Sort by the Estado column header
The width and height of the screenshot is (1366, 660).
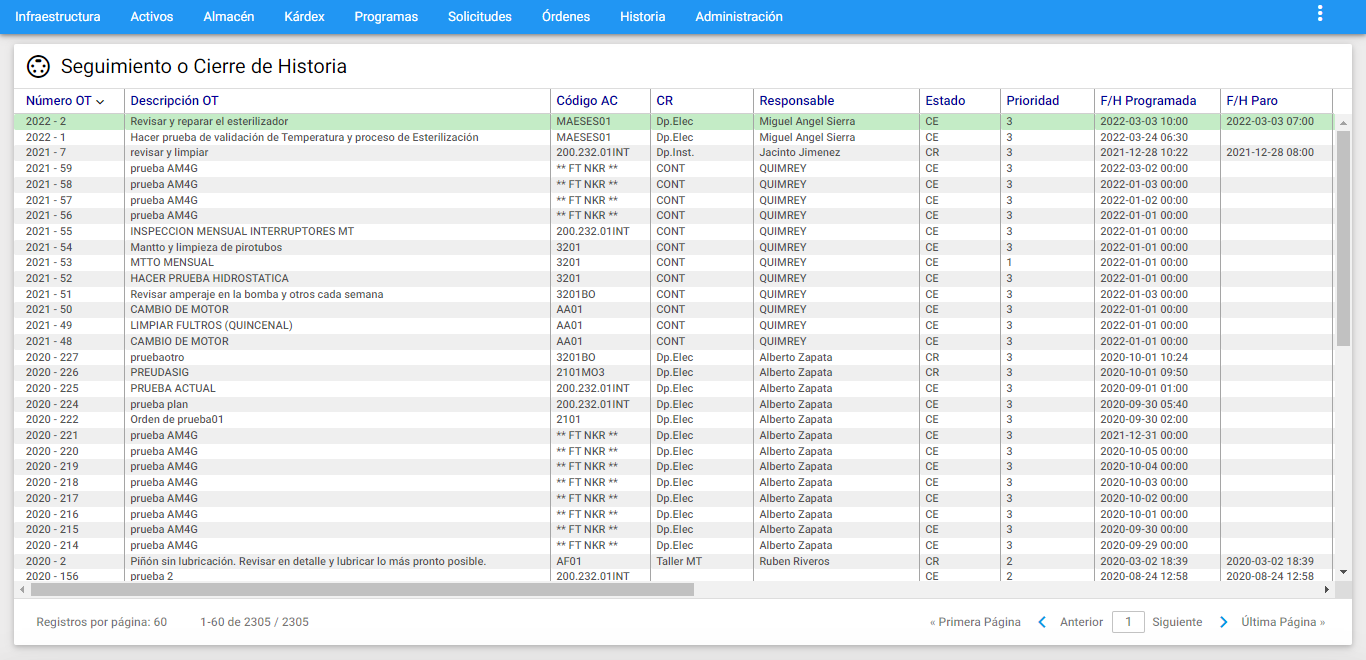(945, 101)
